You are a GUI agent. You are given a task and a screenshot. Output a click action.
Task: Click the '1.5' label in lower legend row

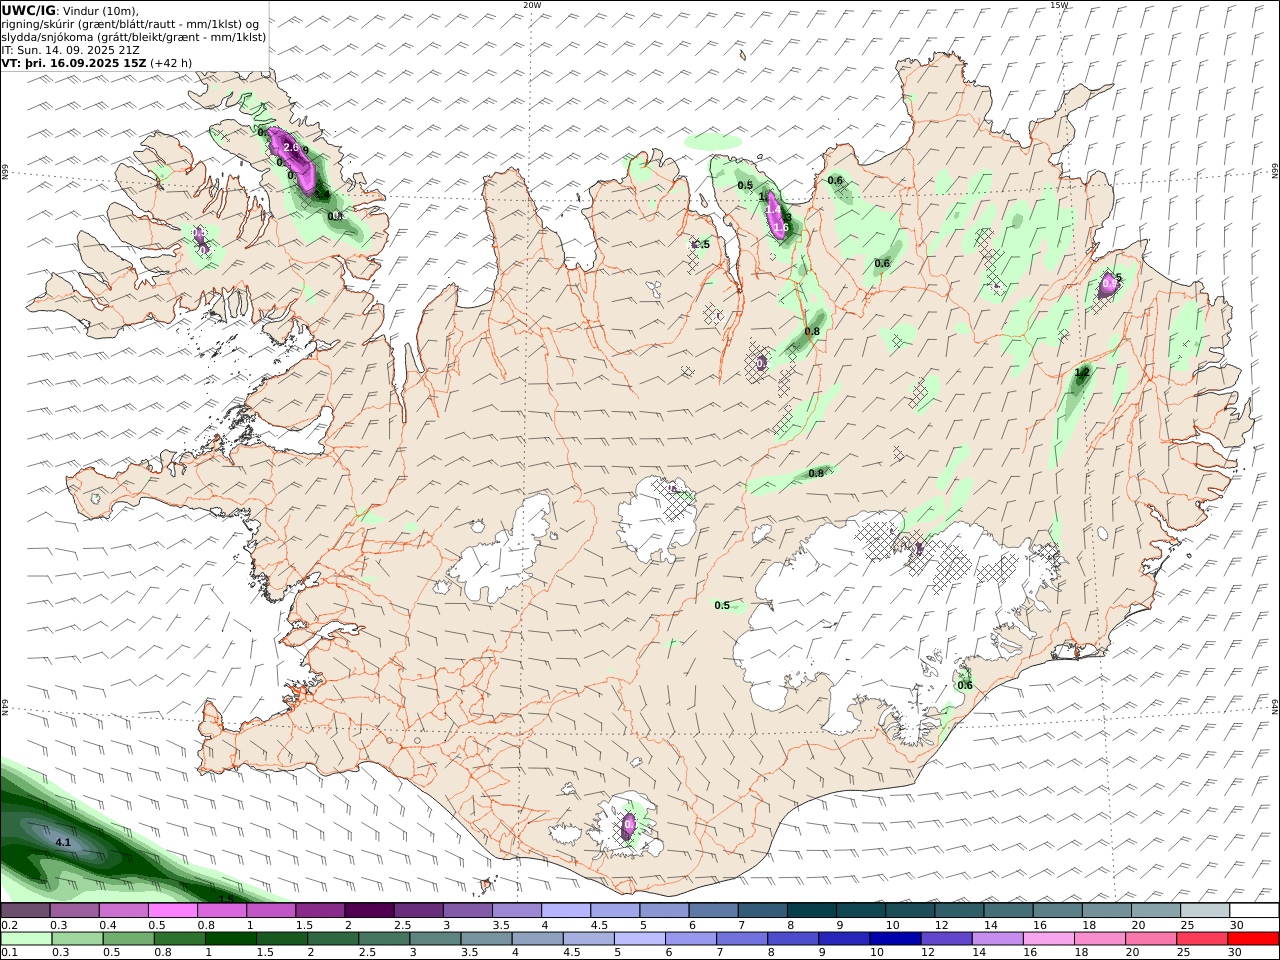[x=264, y=953]
